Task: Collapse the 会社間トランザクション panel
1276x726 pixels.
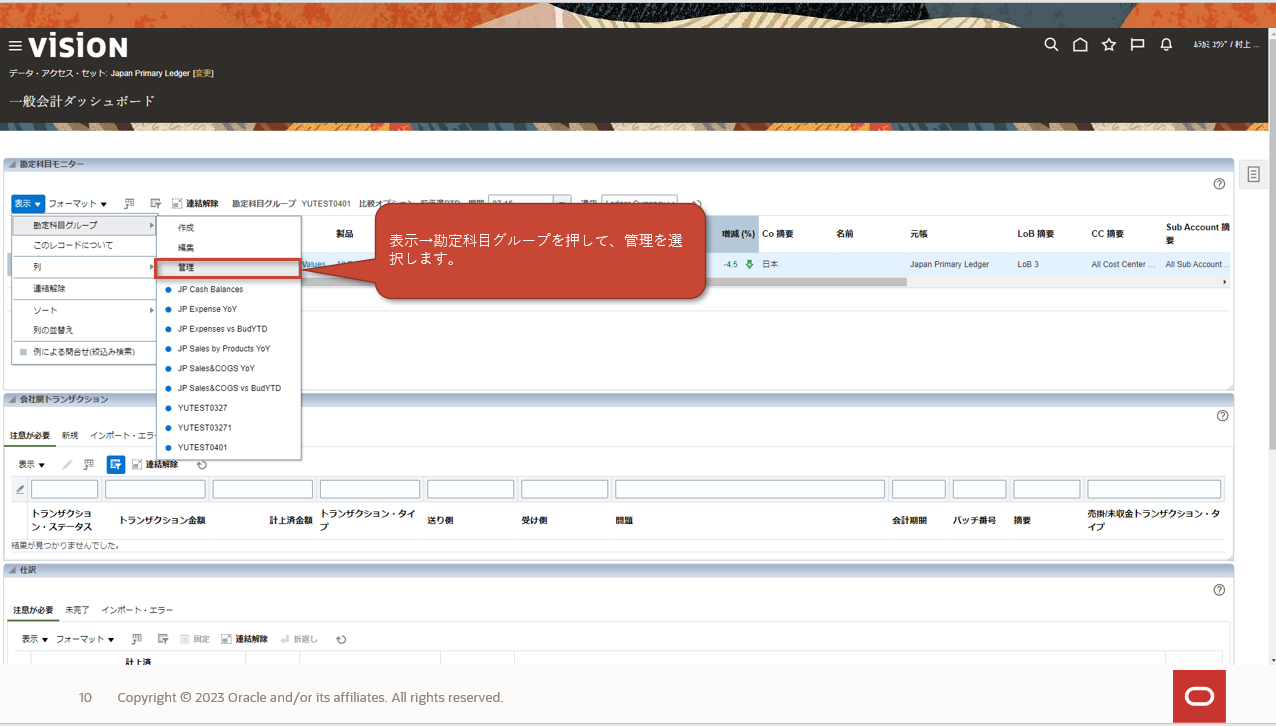Action: [x=12, y=399]
